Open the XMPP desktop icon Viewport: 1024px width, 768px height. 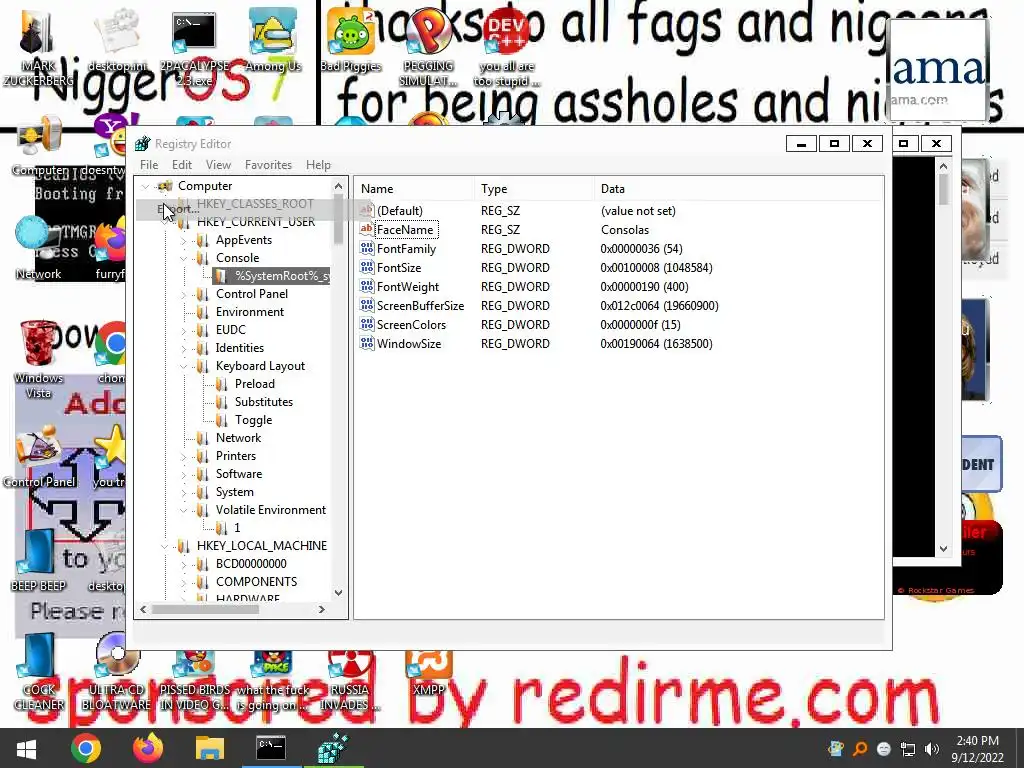428,673
